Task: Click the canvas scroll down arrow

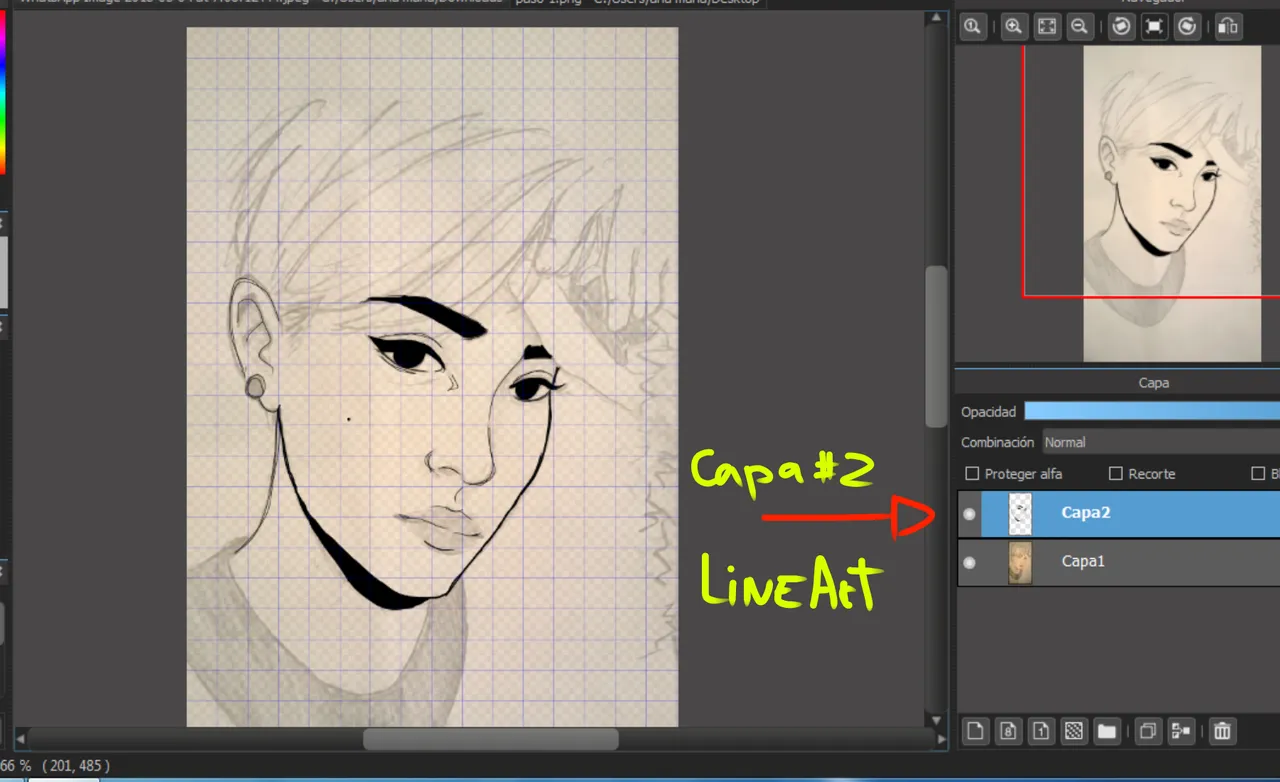Action: pyautogui.click(x=937, y=719)
